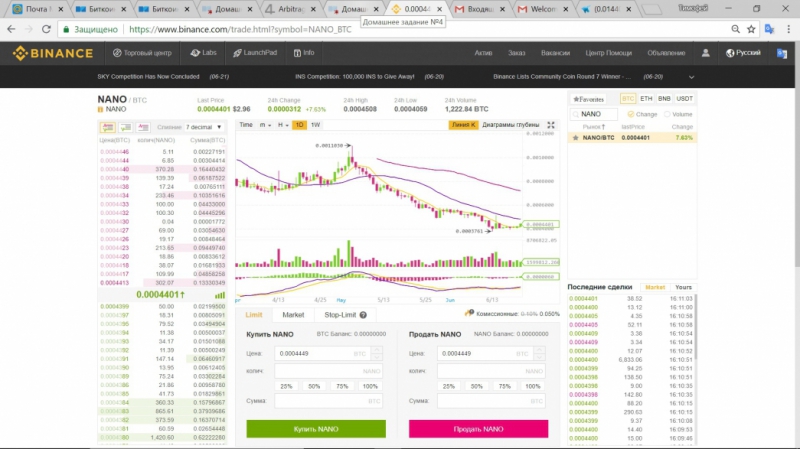This screenshot has width=800, height=449.
Task: Open the Русский language dropdown
Action: point(743,53)
